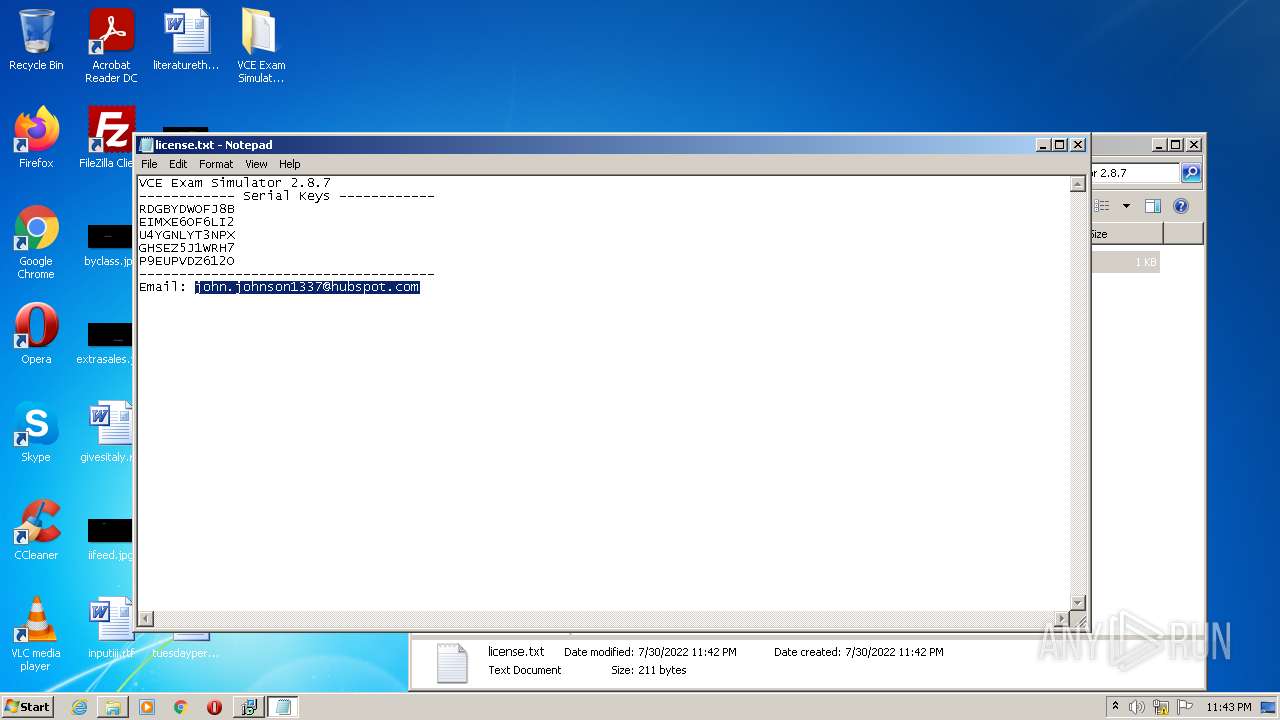Viewport: 1280px width, 720px height.
Task: Click the license.txt file thumbnail in details pane
Action: click(452, 662)
